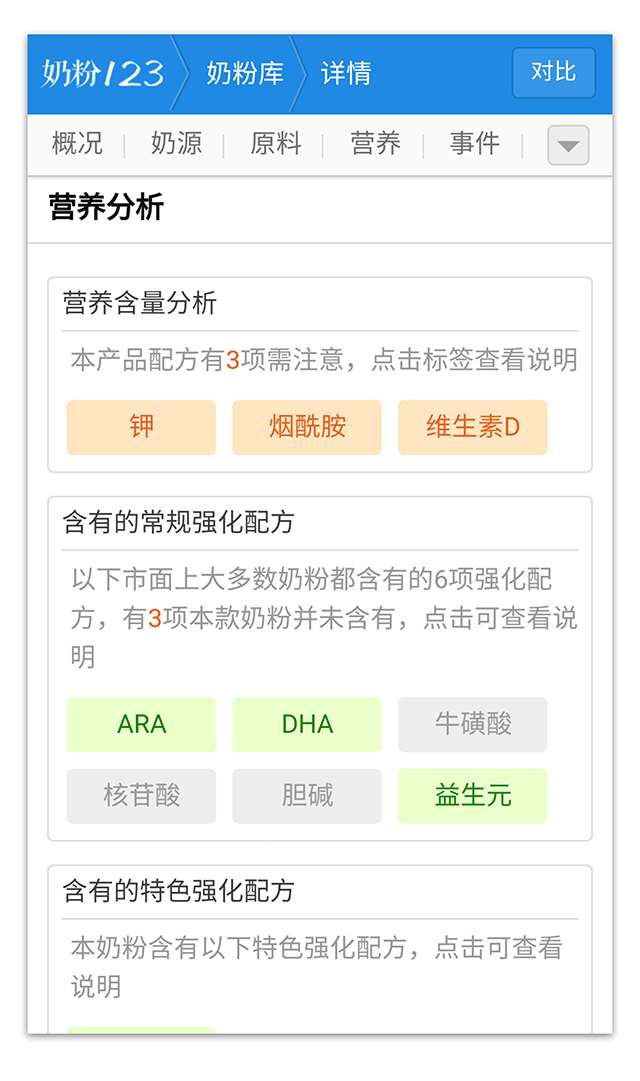The height and width of the screenshot is (1081, 640).
Task: Go to 奶粉库 breadcrumb
Action: coord(246,73)
